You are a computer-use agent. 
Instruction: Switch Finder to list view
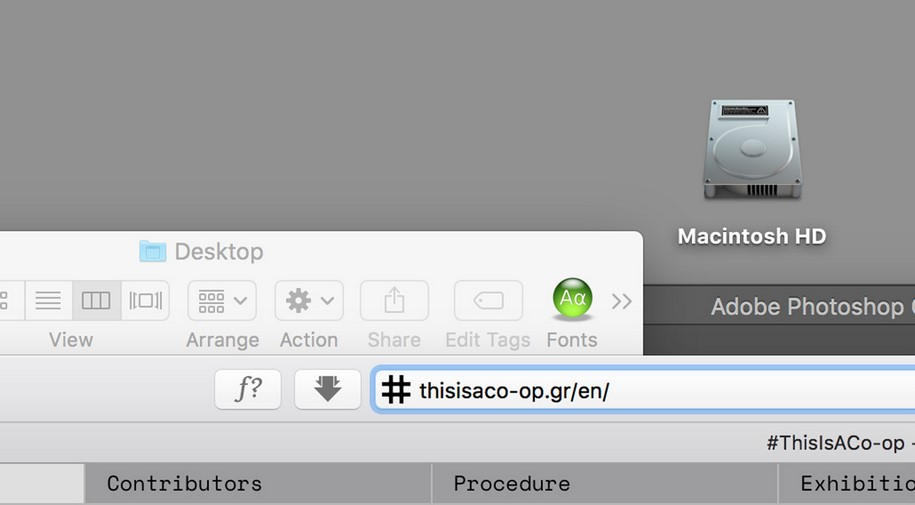(x=48, y=300)
